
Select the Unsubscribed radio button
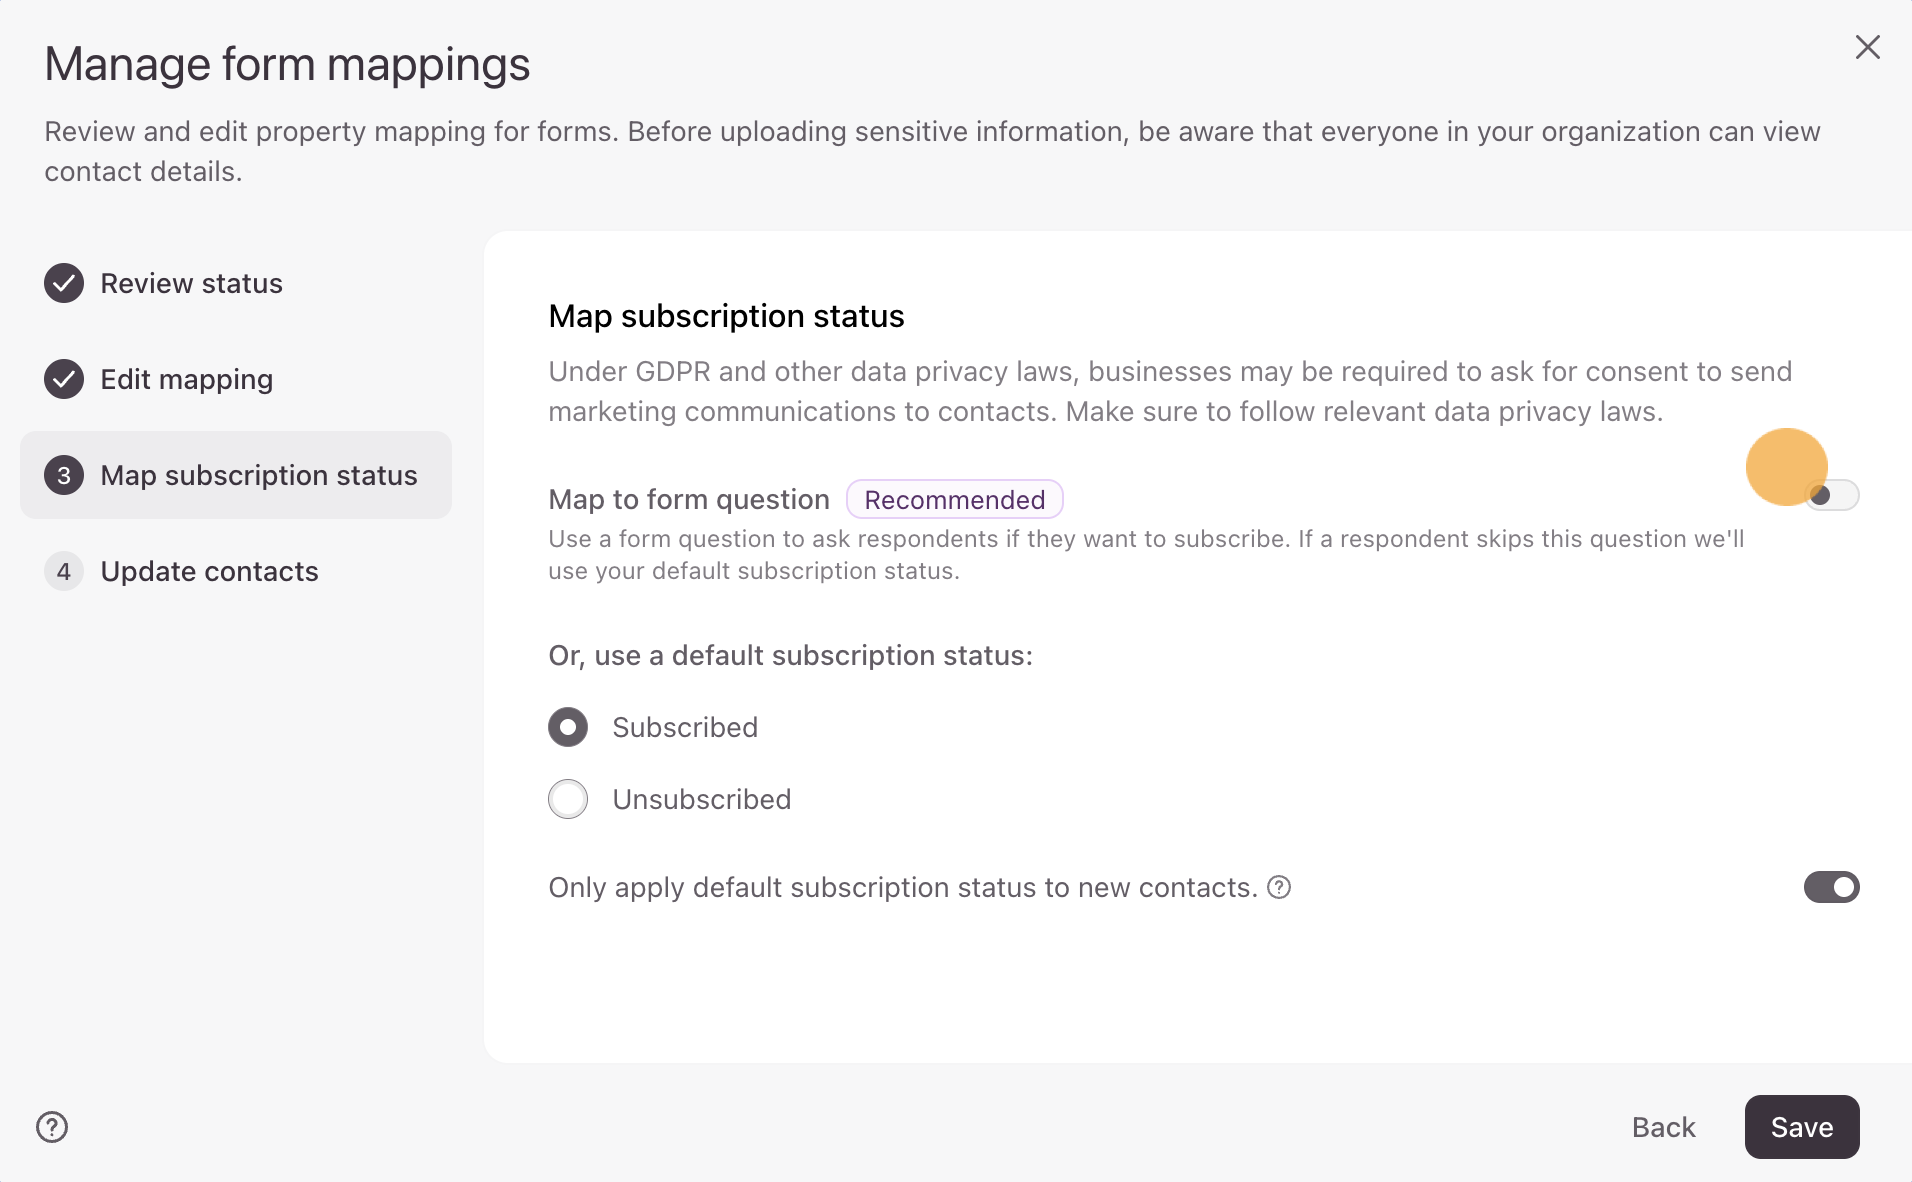(x=568, y=799)
